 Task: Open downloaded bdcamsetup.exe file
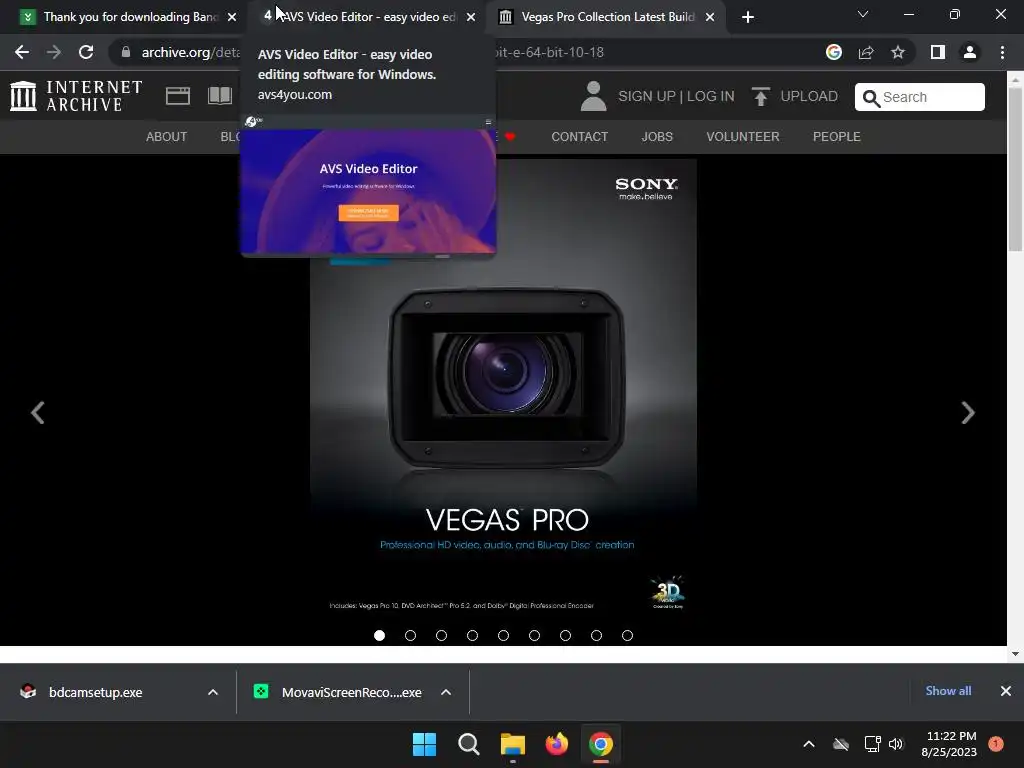[95, 692]
